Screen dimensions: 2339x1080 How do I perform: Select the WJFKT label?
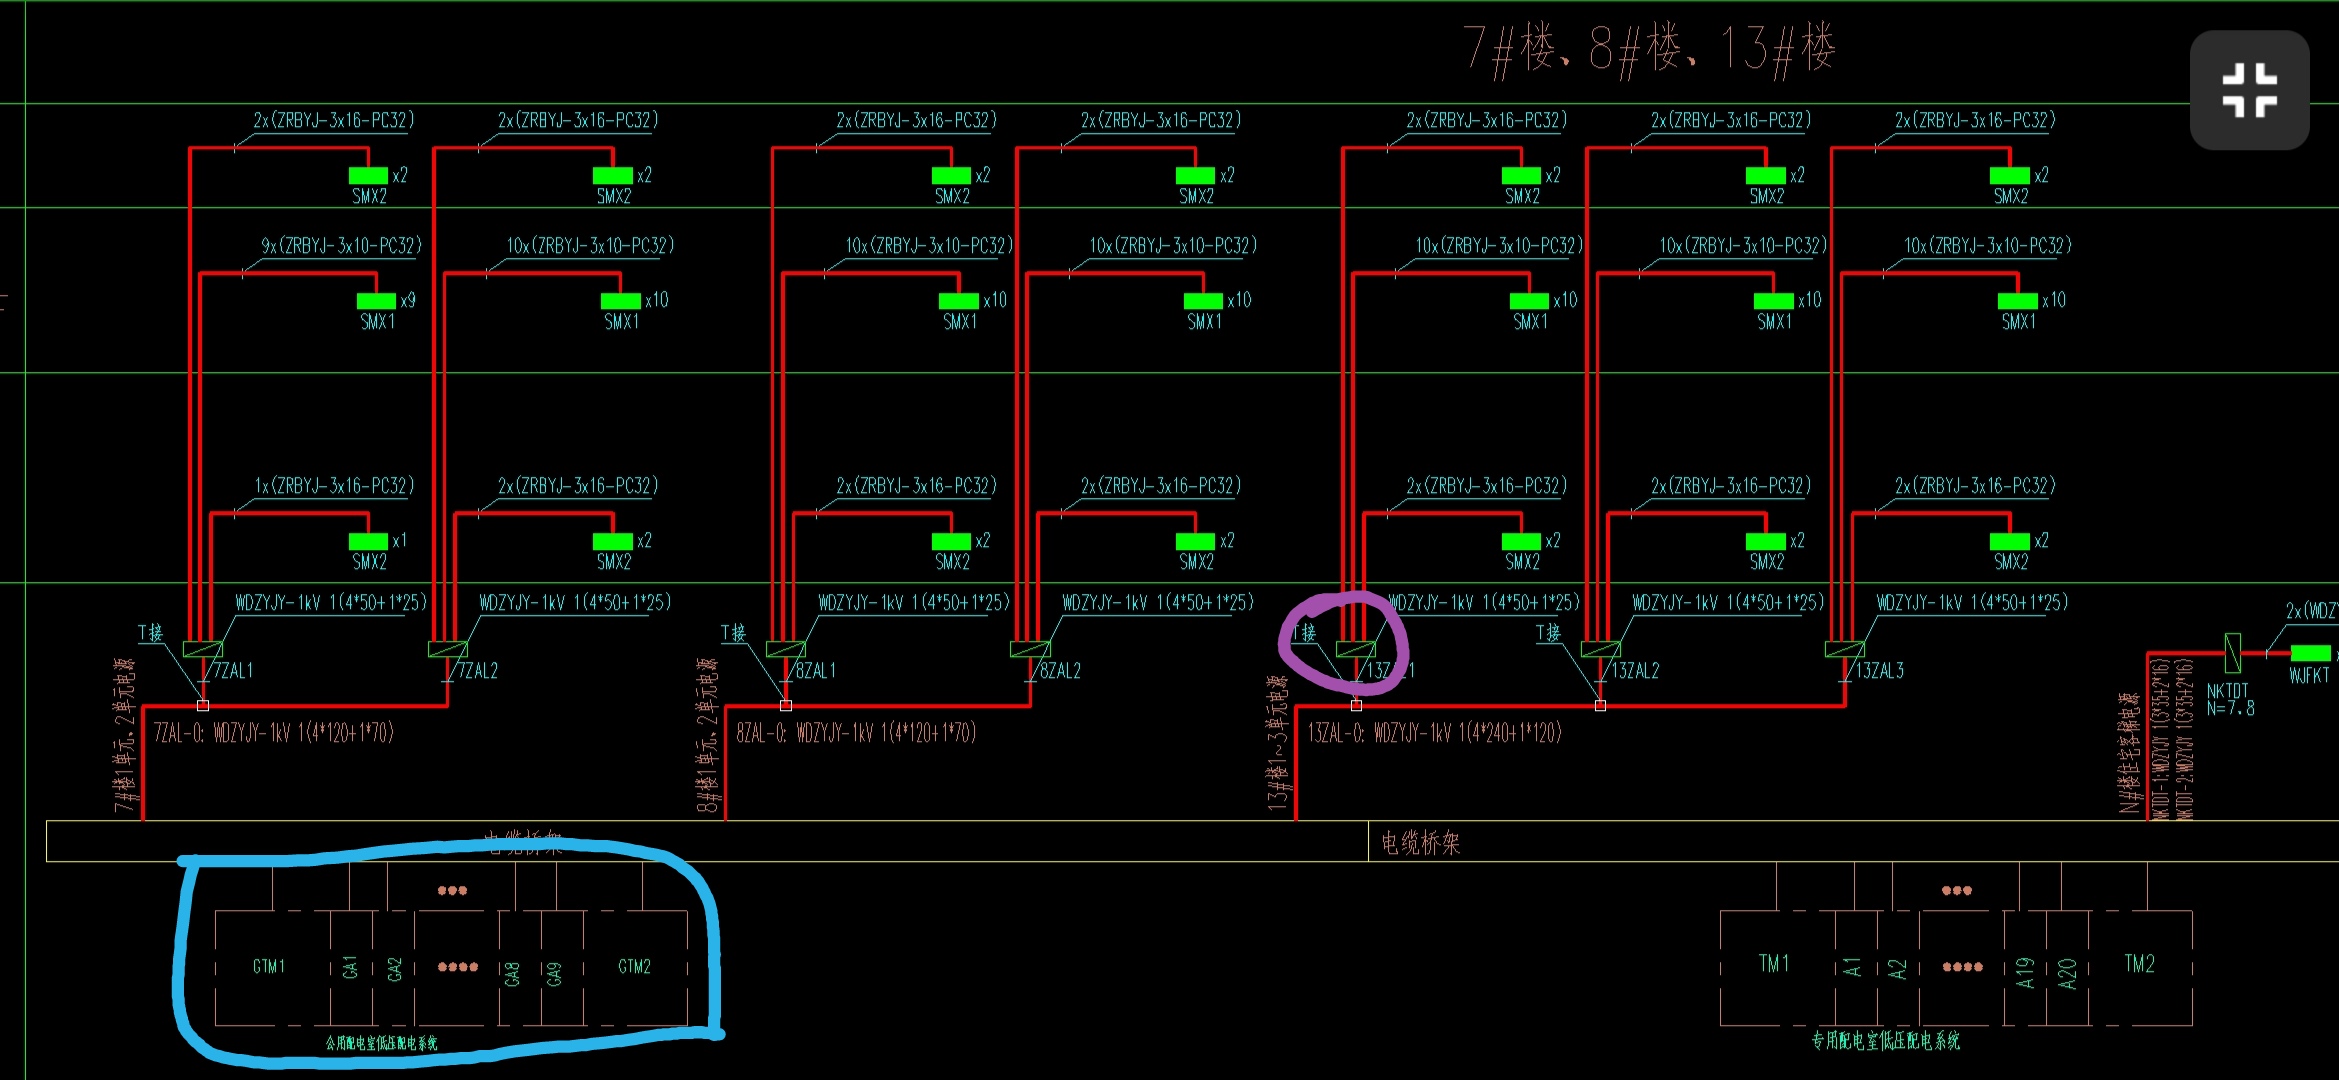pyautogui.click(x=2309, y=676)
